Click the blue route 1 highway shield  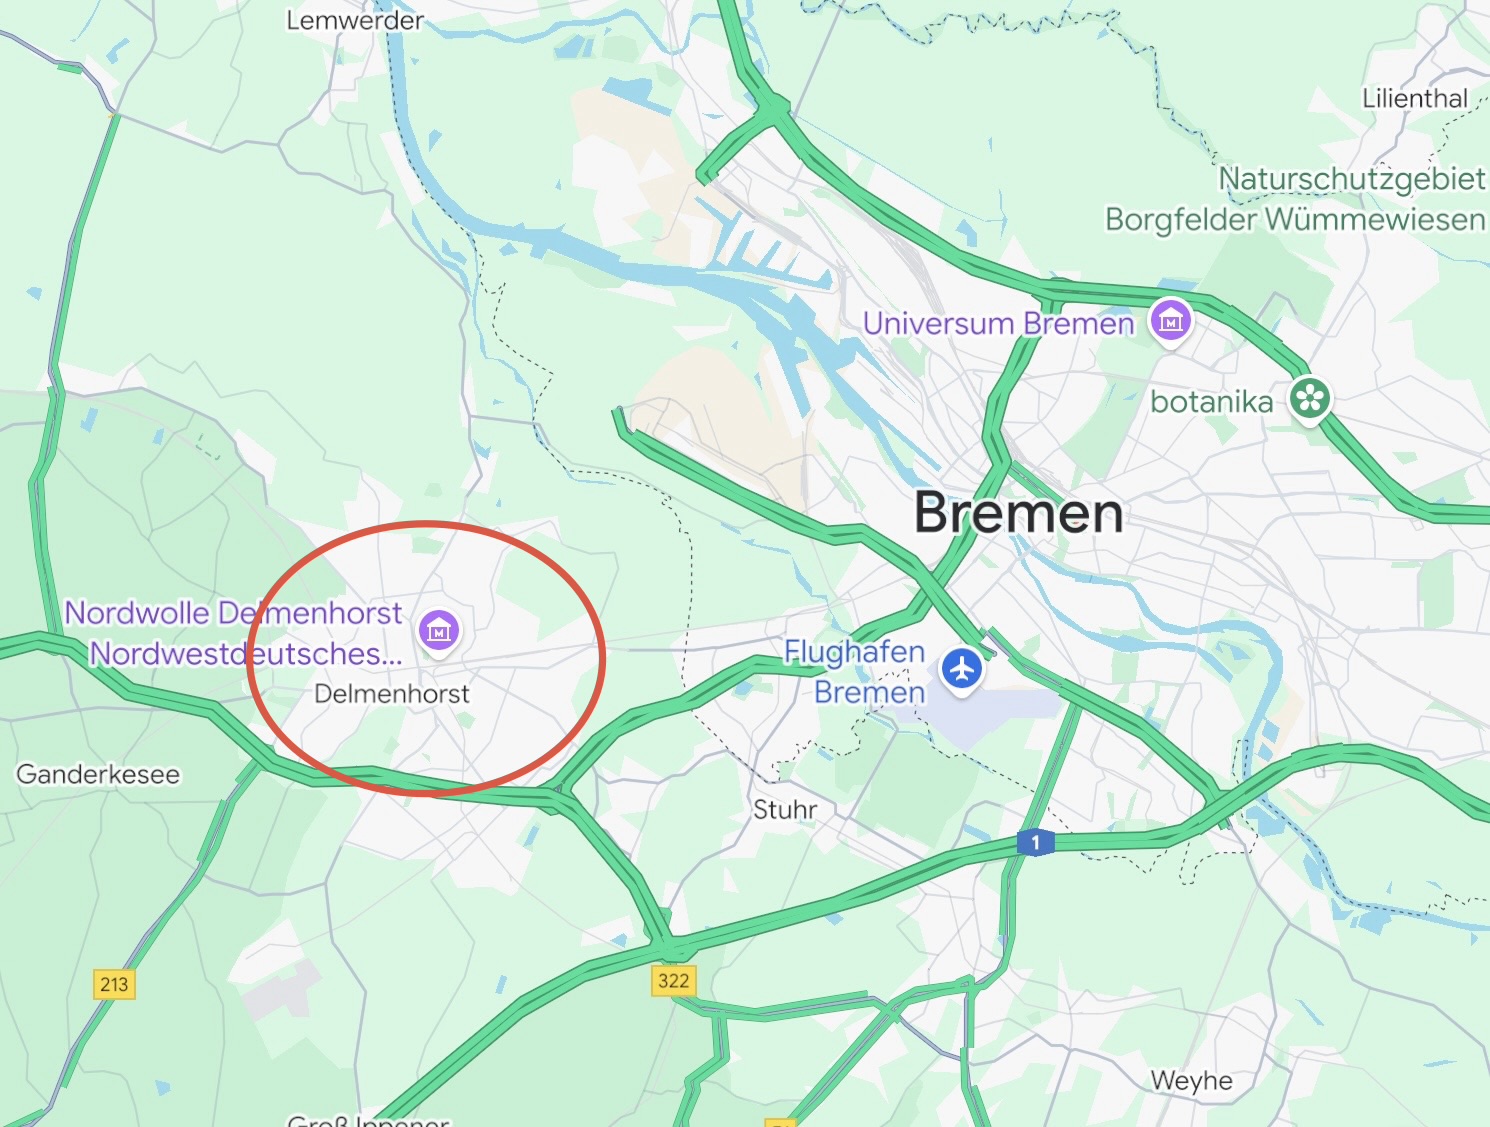pyautogui.click(x=1035, y=843)
